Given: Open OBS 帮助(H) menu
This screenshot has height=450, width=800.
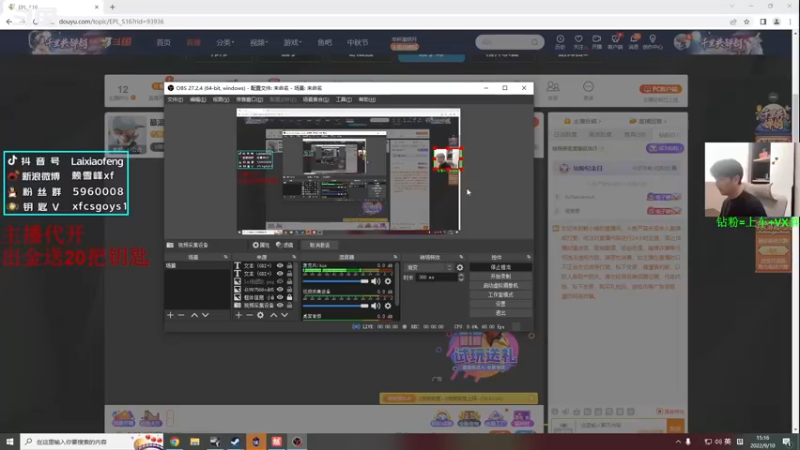Looking at the screenshot, I should [366, 99].
